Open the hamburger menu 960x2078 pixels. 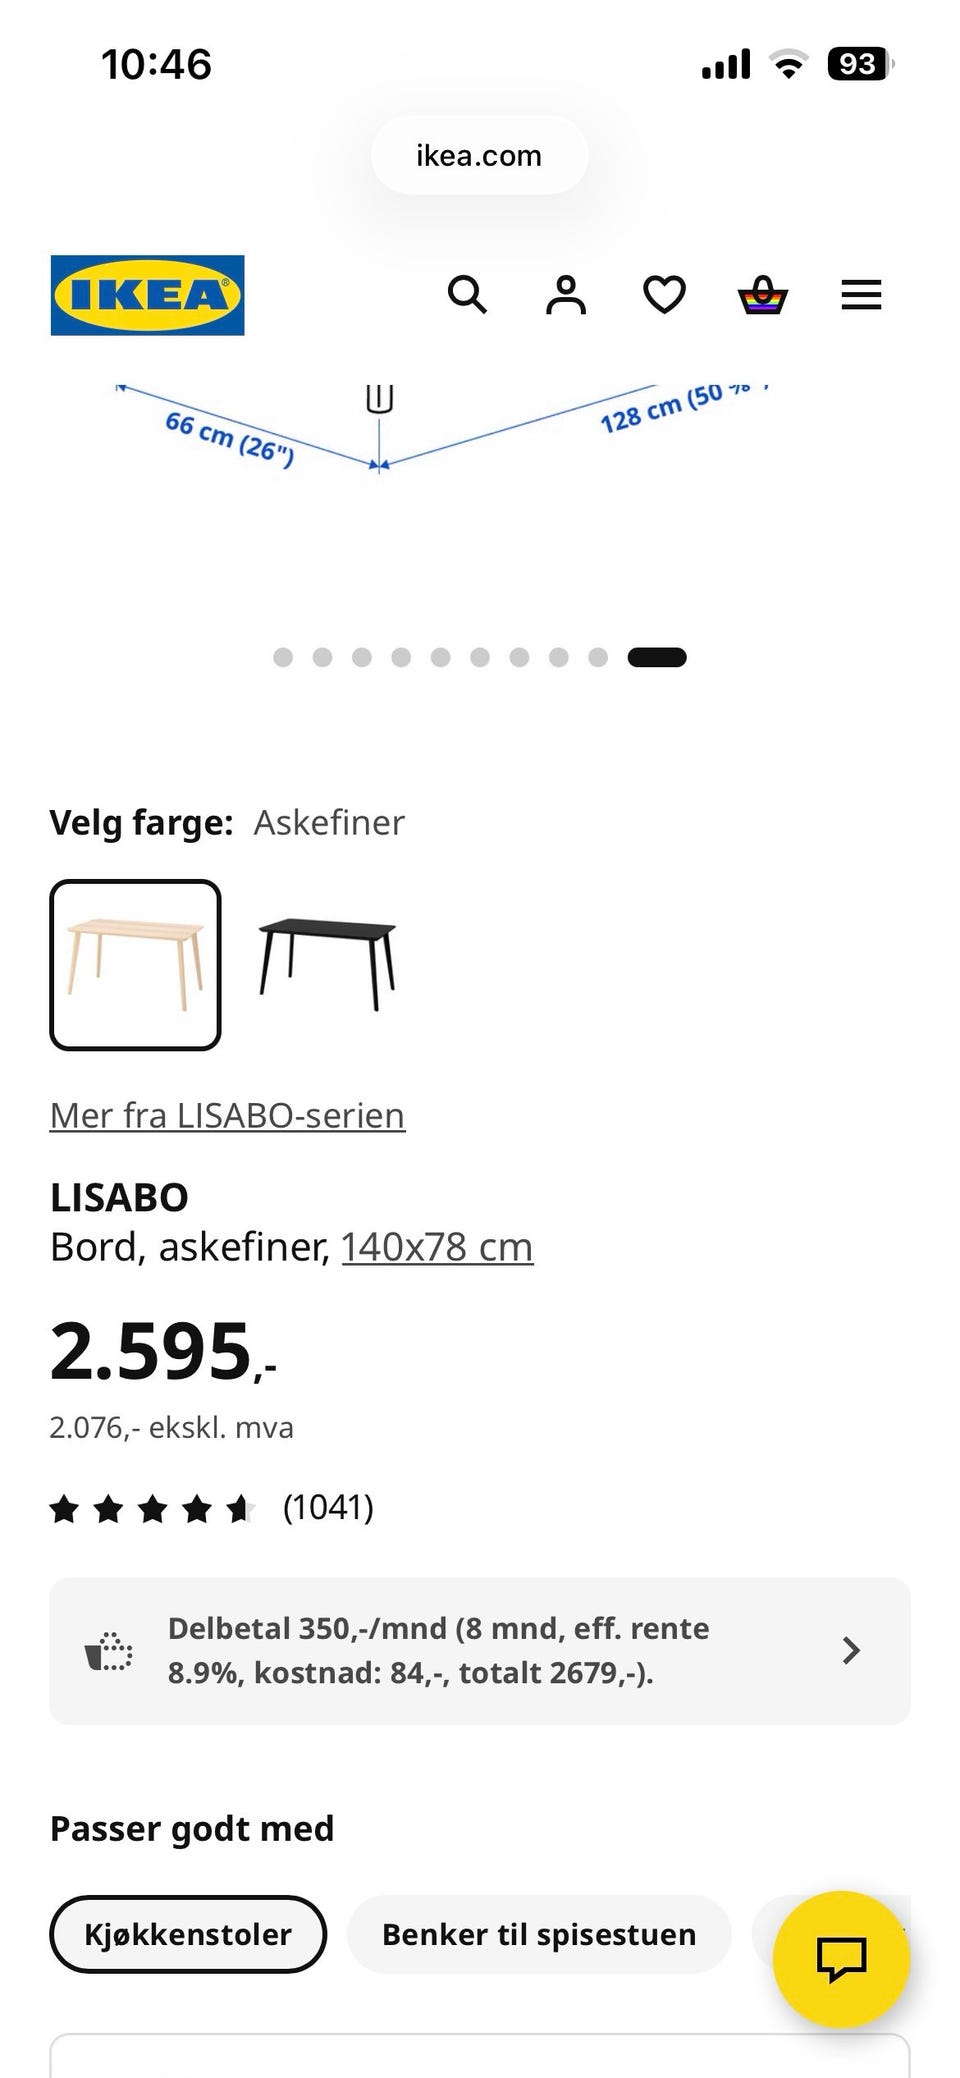pos(861,296)
